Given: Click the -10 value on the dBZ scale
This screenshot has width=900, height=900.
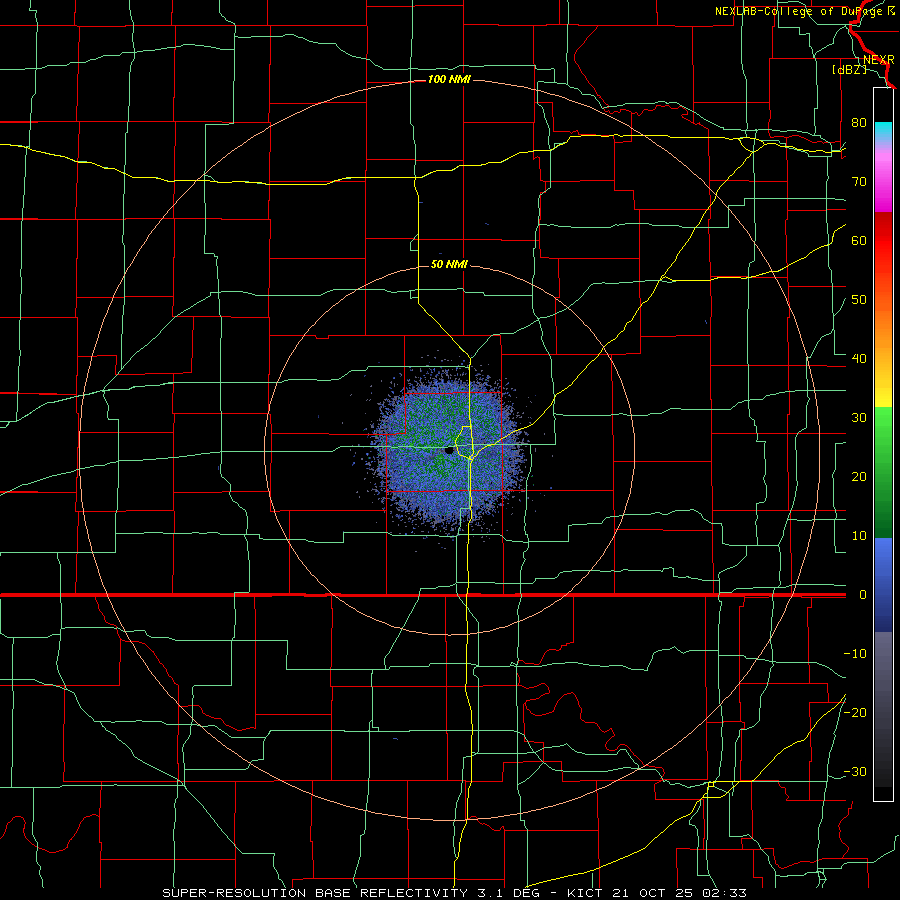Looking at the screenshot, I should click(x=855, y=654).
